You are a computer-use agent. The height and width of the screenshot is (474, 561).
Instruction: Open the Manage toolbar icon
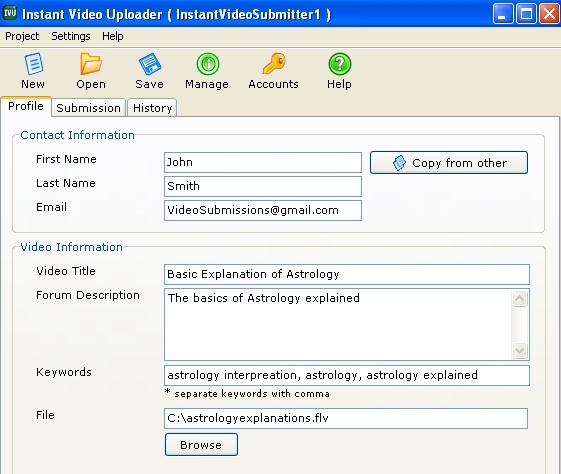[208, 64]
